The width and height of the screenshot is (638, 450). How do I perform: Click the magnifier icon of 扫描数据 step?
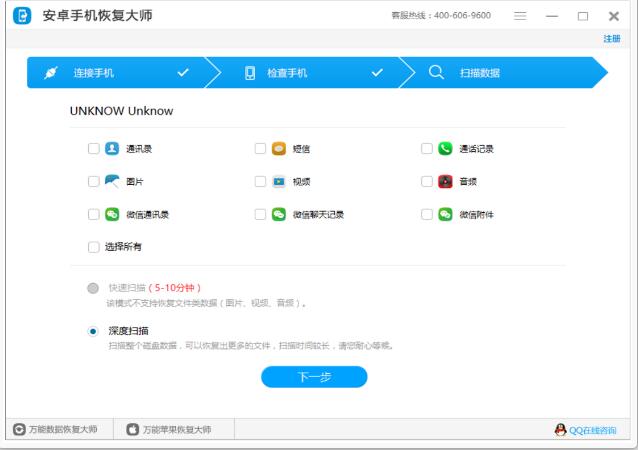click(436, 72)
